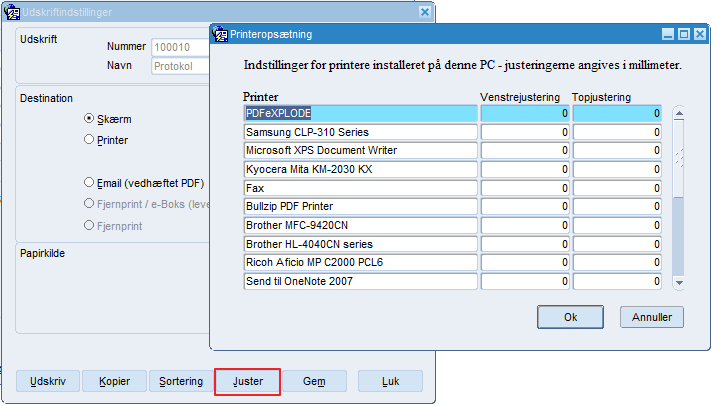Click the Kopier button
The width and height of the screenshot is (713, 406).
[114, 381]
